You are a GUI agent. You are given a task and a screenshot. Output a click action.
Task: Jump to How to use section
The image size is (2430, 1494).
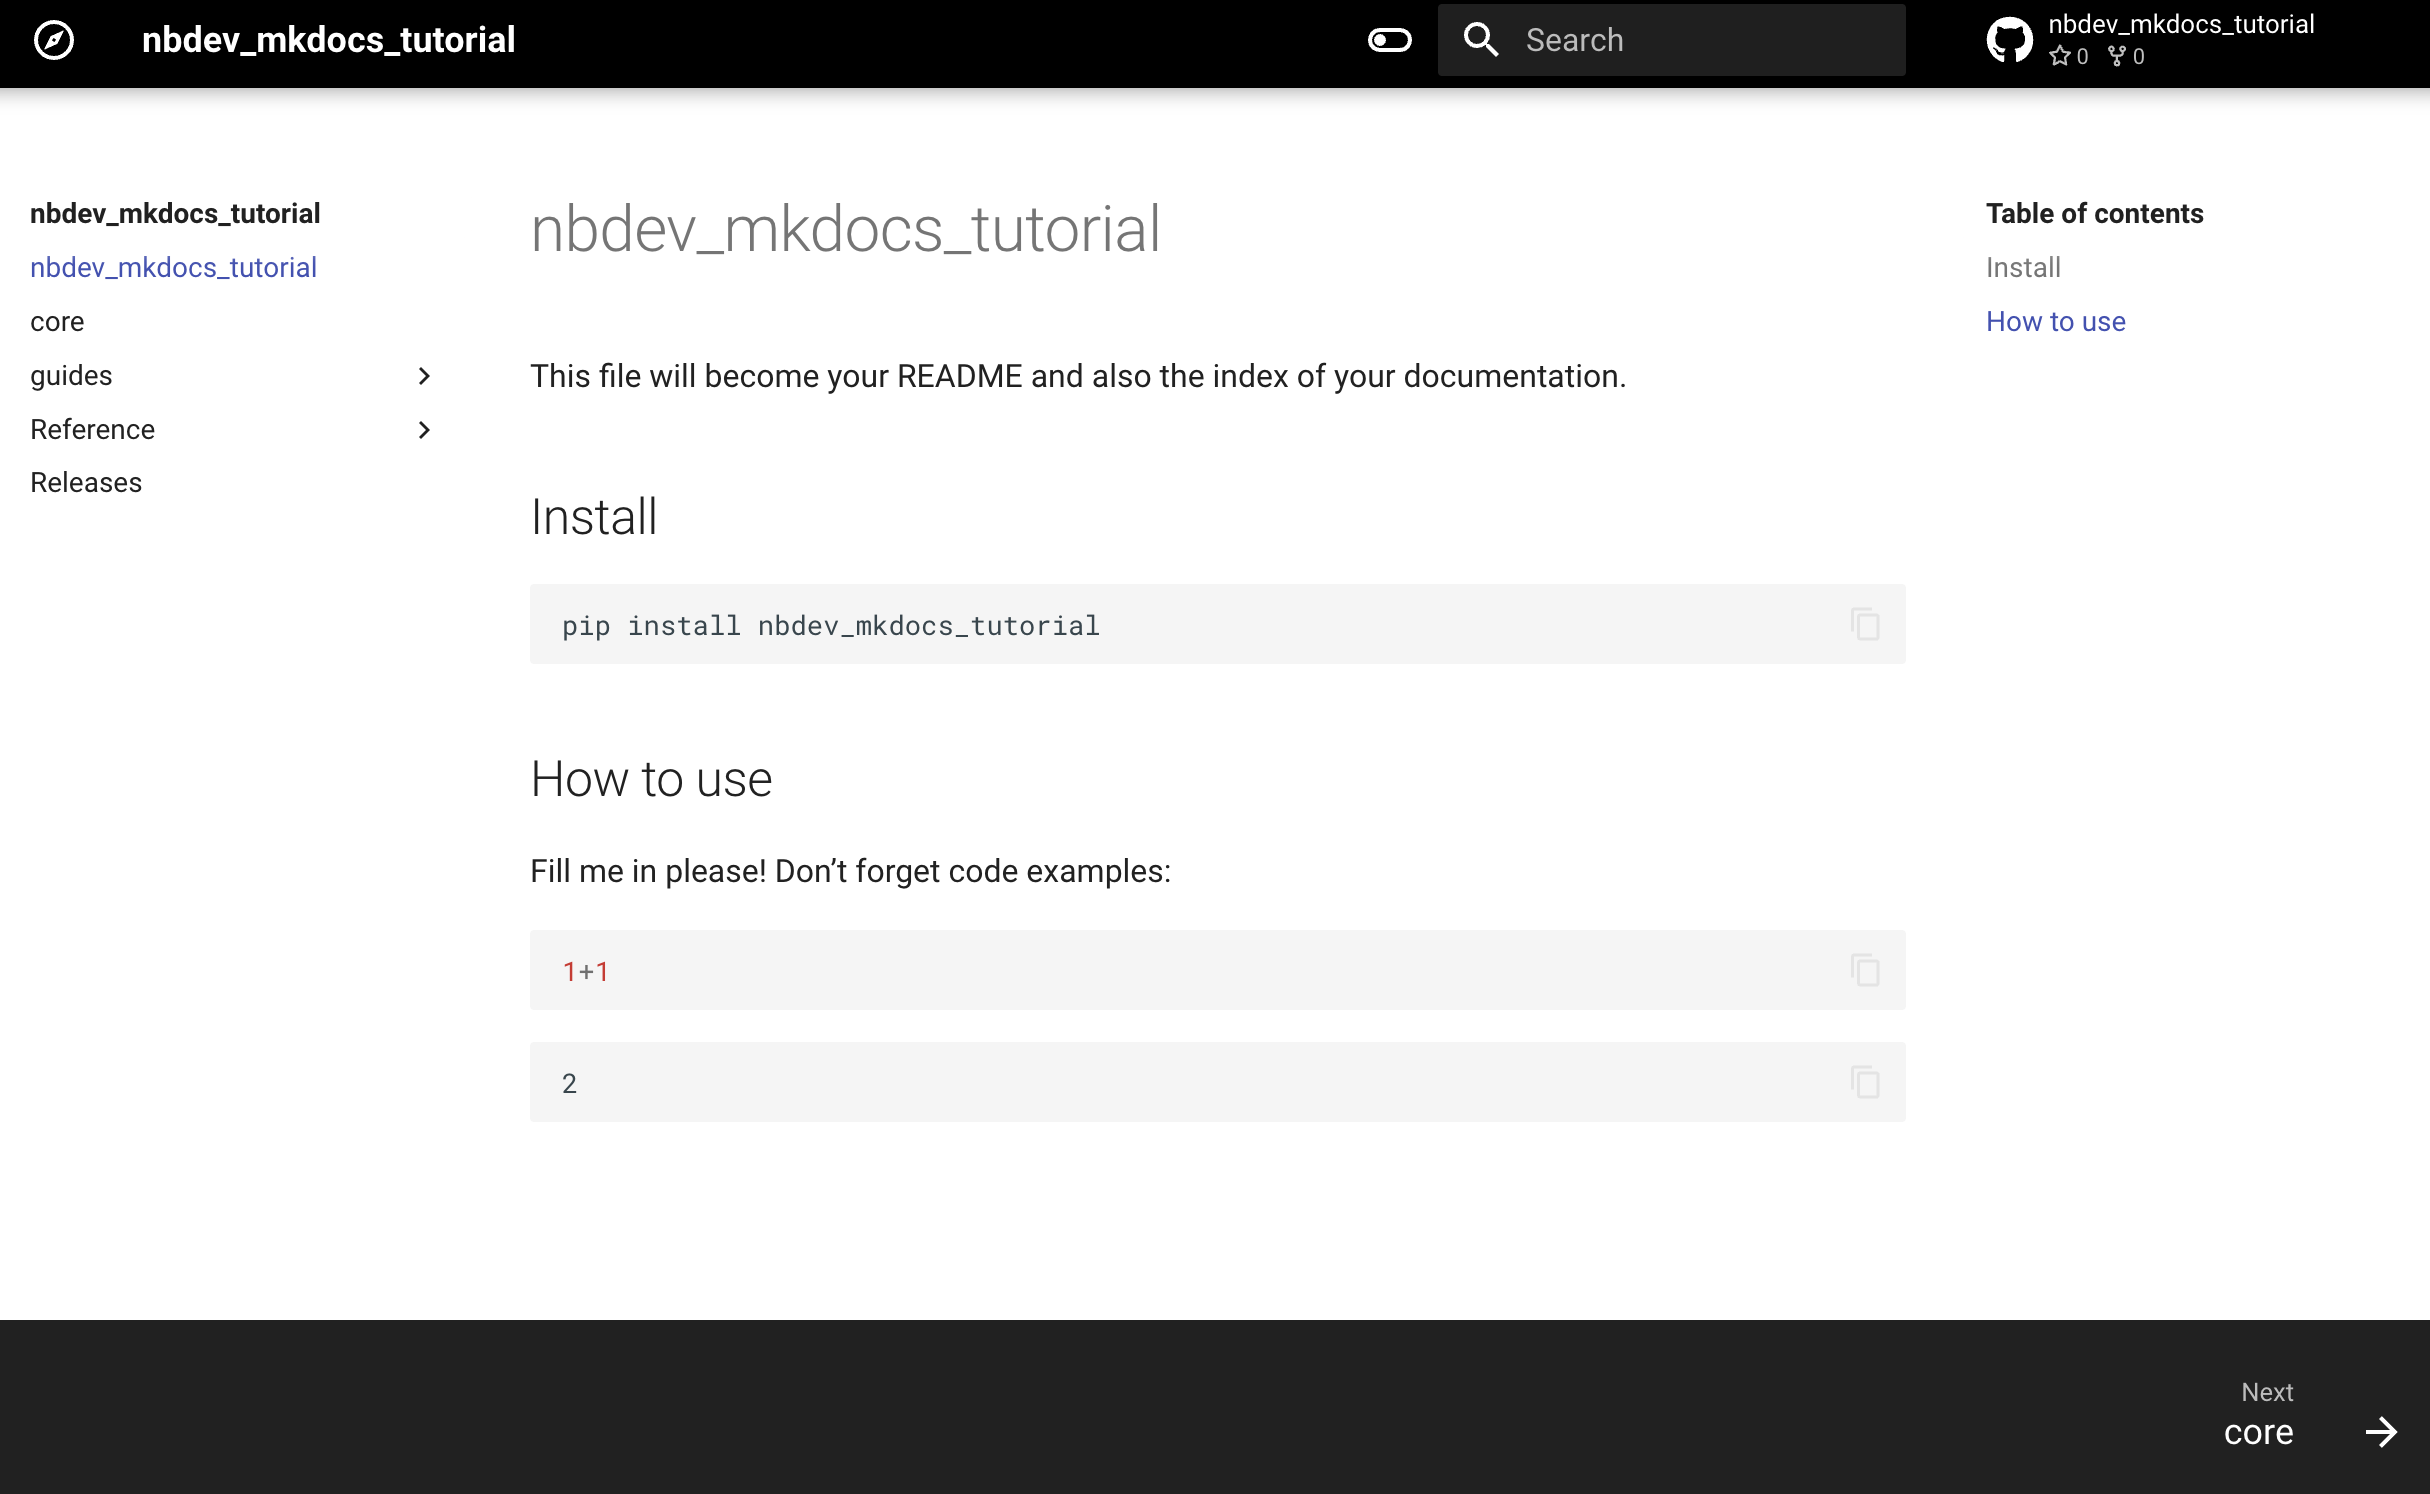click(2055, 322)
